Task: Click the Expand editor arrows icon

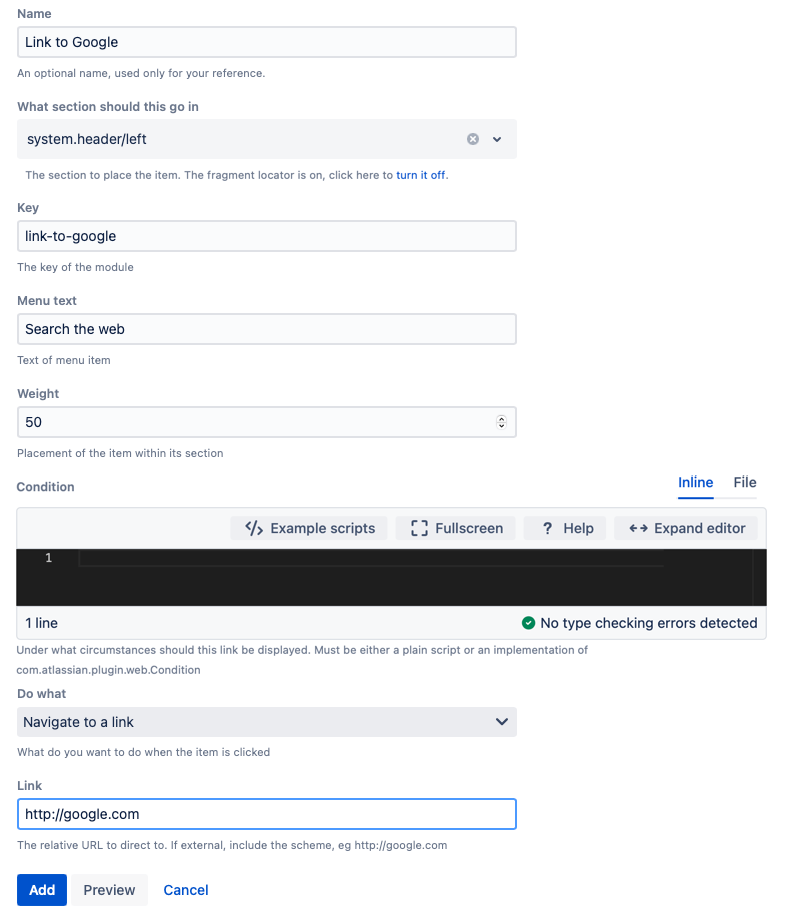Action: click(x=638, y=528)
